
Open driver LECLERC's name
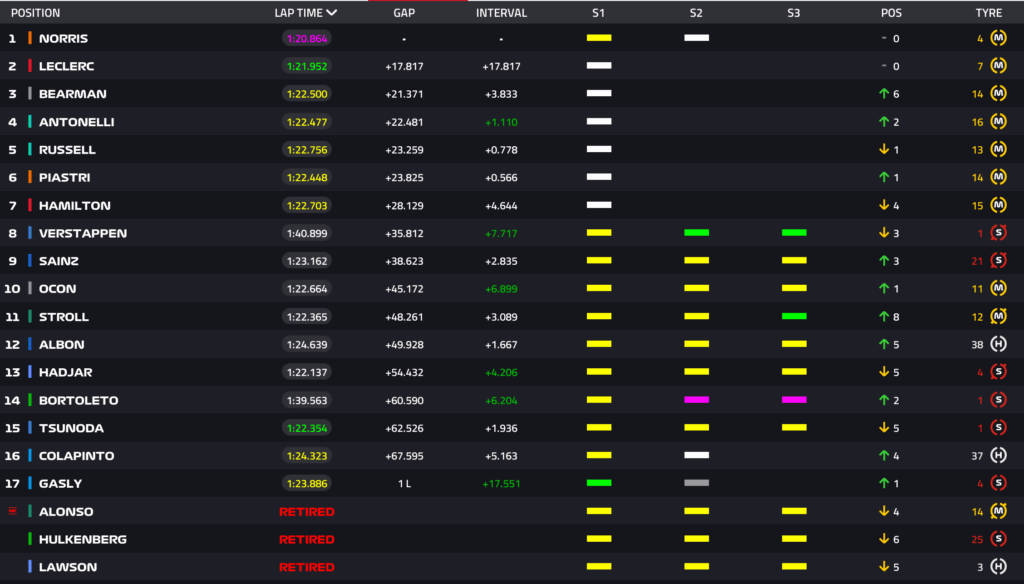pos(66,66)
